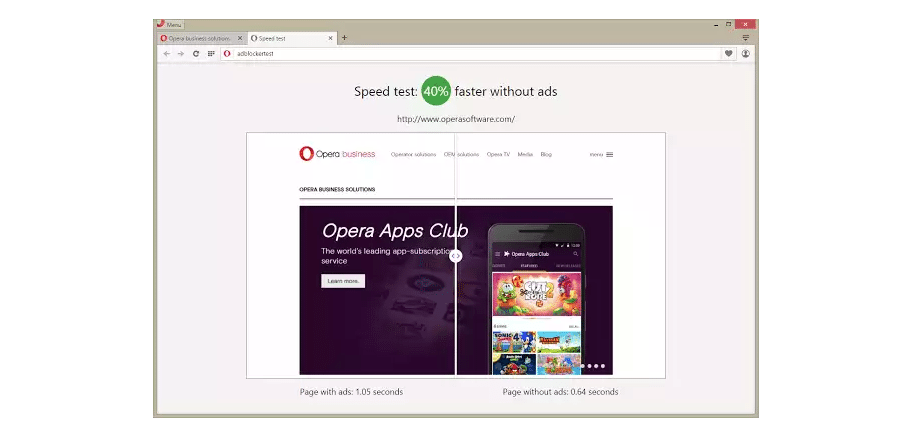Image resolution: width=910 pixels, height=442 pixels.
Task: Open the tab menu icon
Action: point(746,38)
